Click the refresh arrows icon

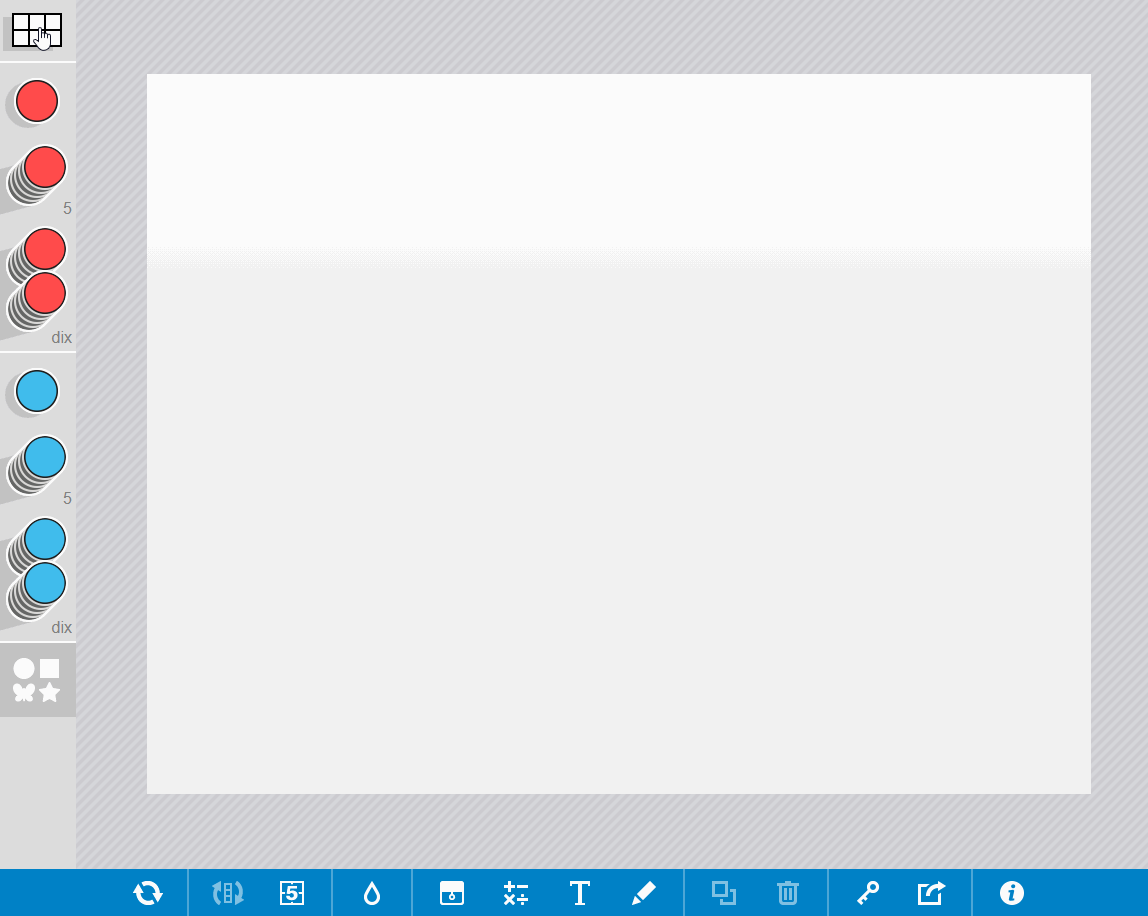click(148, 893)
